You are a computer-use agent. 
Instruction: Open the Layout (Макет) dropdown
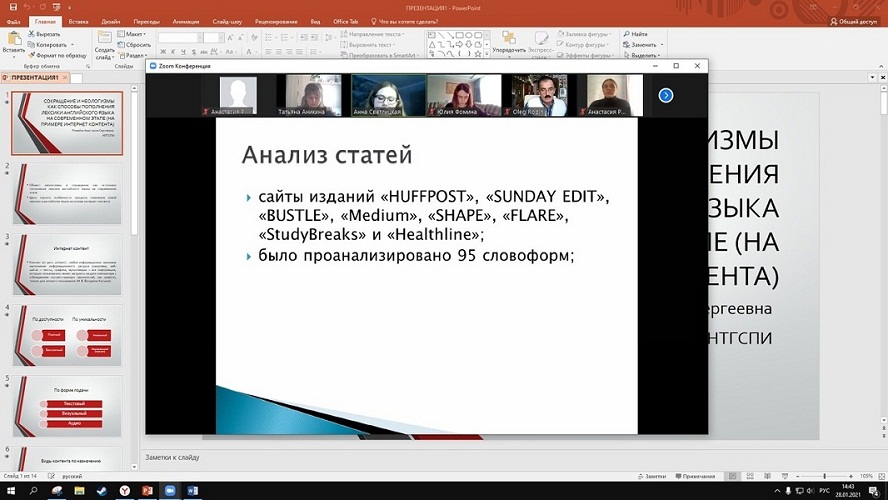coord(135,33)
